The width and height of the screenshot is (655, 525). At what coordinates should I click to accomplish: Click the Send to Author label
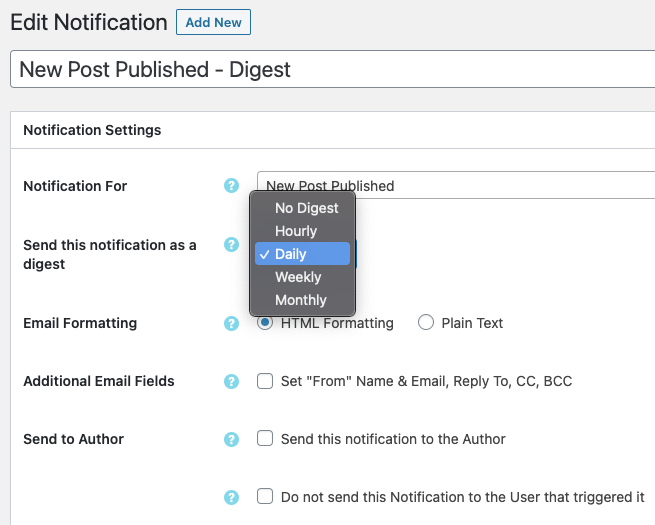pyautogui.click(x=74, y=439)
